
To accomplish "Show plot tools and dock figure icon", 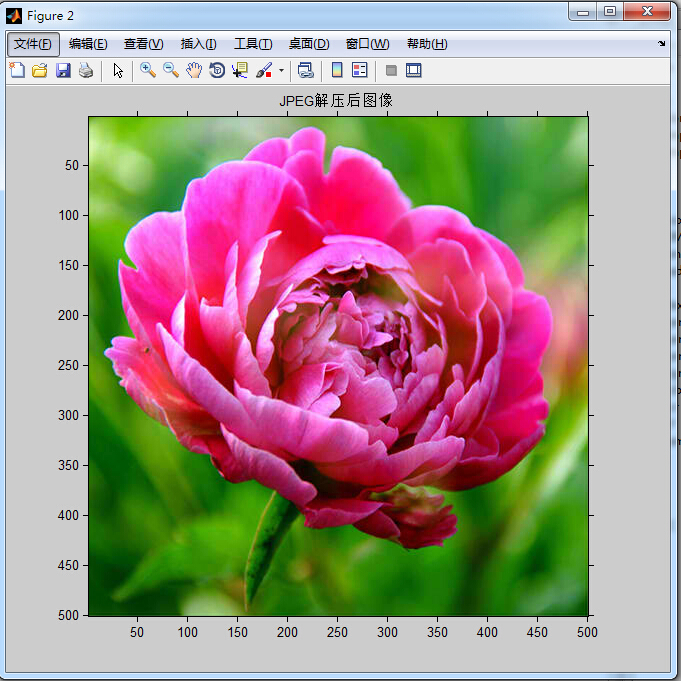I will (414, 70).
